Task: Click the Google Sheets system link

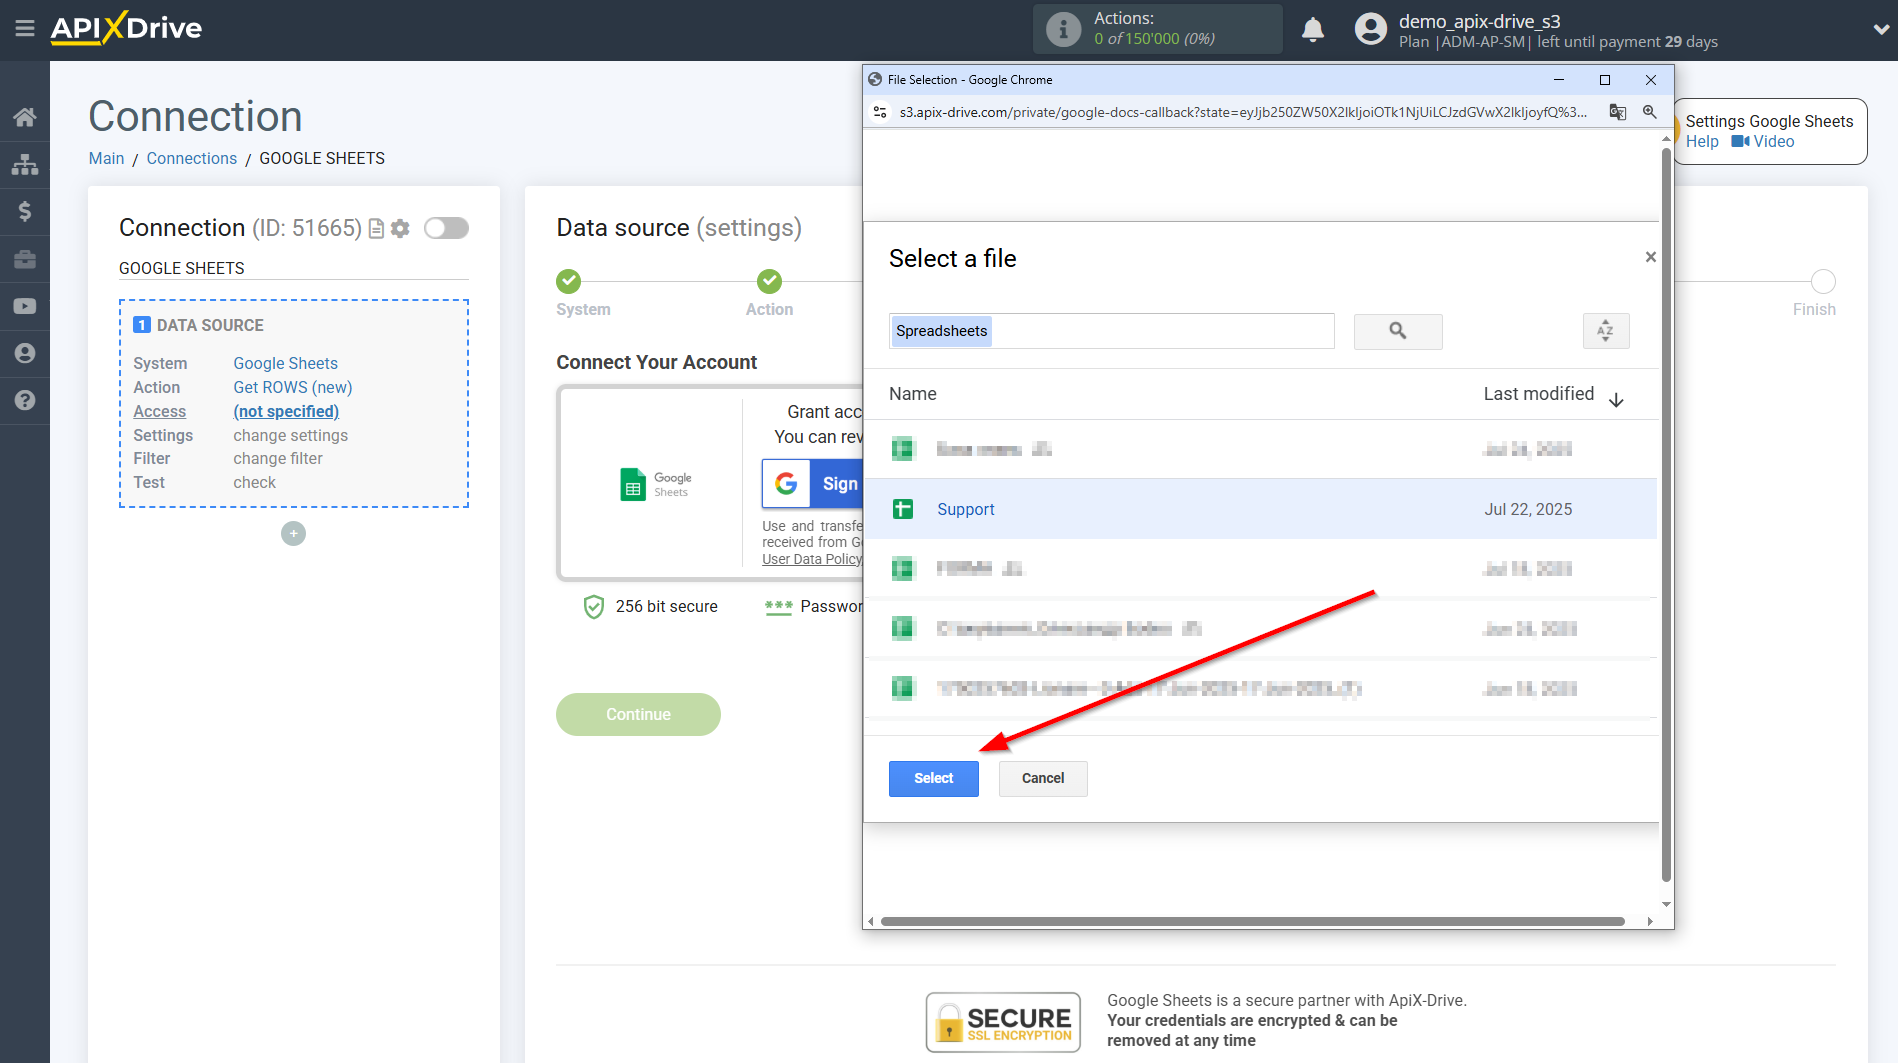Action: (x=285, y=363)
